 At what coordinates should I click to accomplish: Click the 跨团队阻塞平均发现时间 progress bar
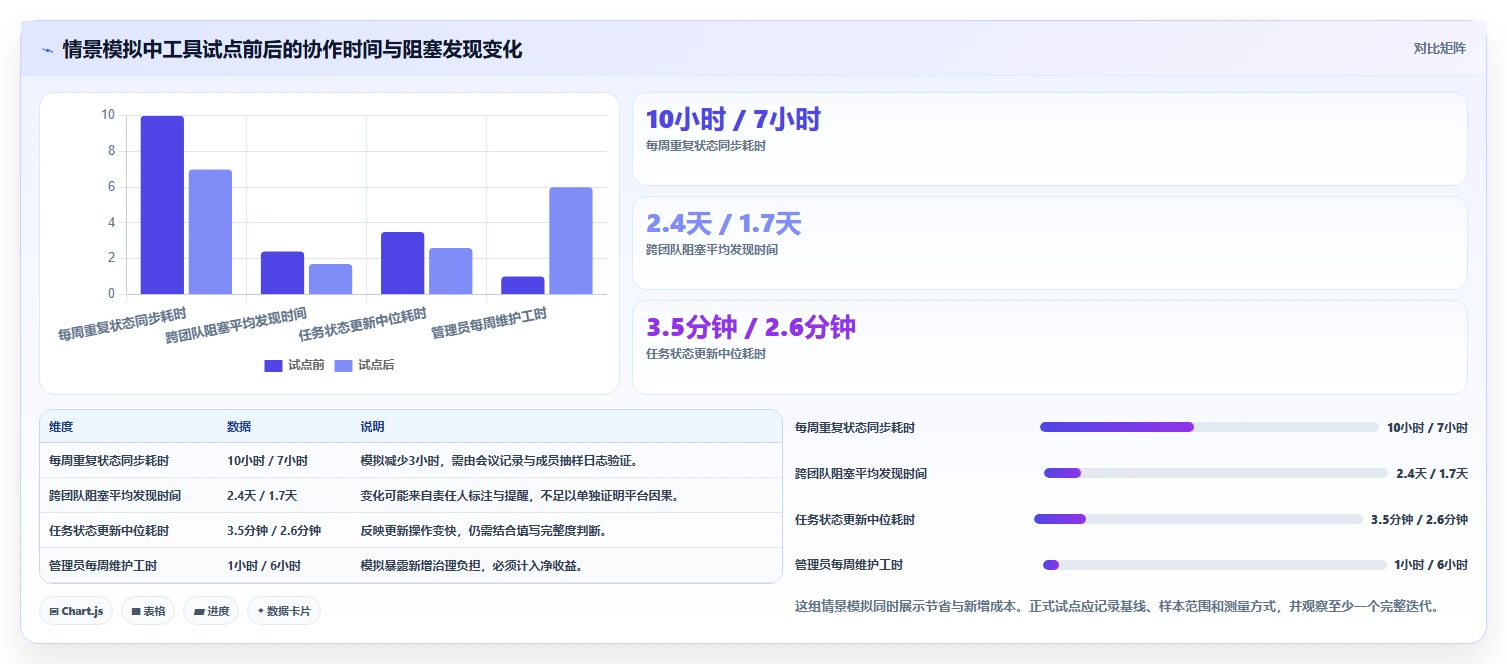pyautogui.click(x=1216, y=473)
